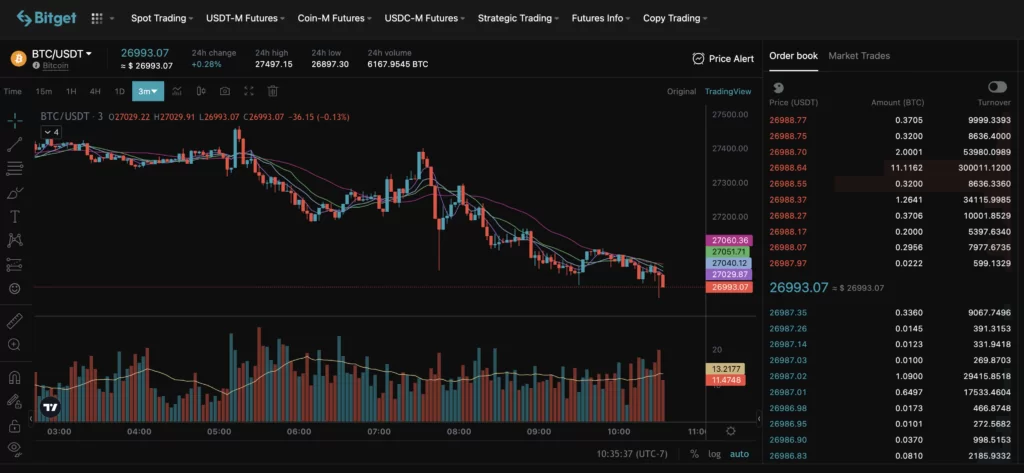Toggle hide all drawings eye icon
This screenshot has width=1024, height=473.
[x=15, y=448]
